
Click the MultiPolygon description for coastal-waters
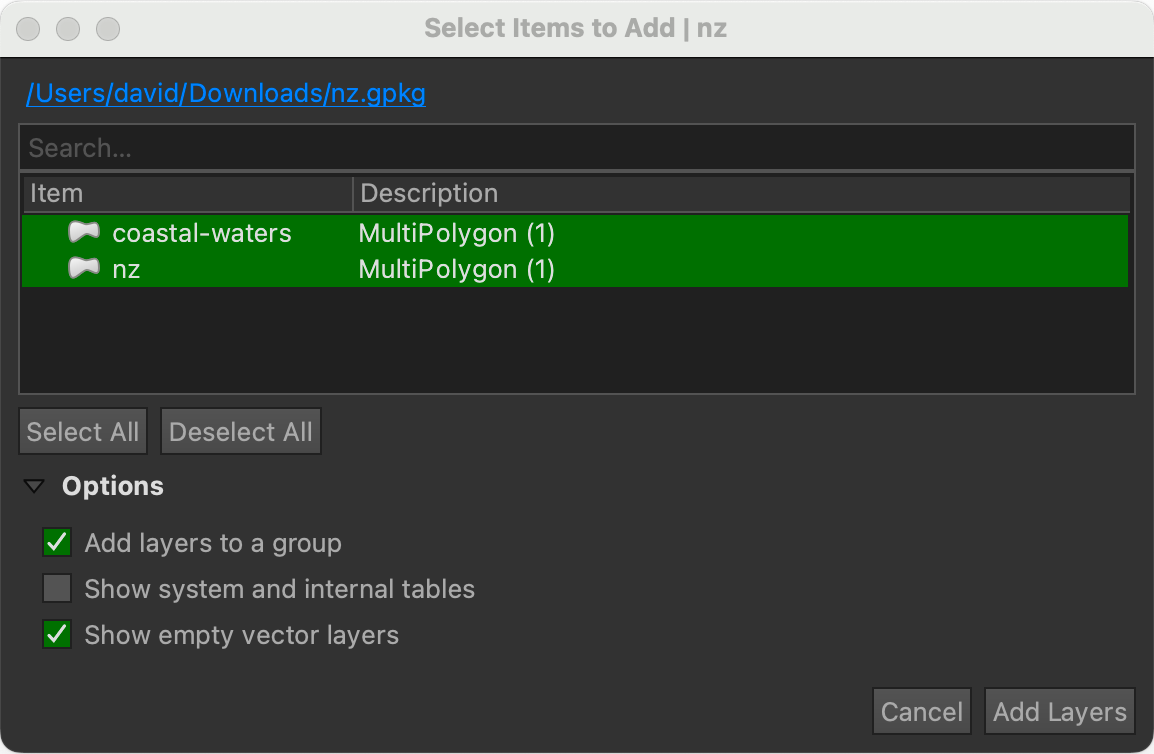click(456, 233)
